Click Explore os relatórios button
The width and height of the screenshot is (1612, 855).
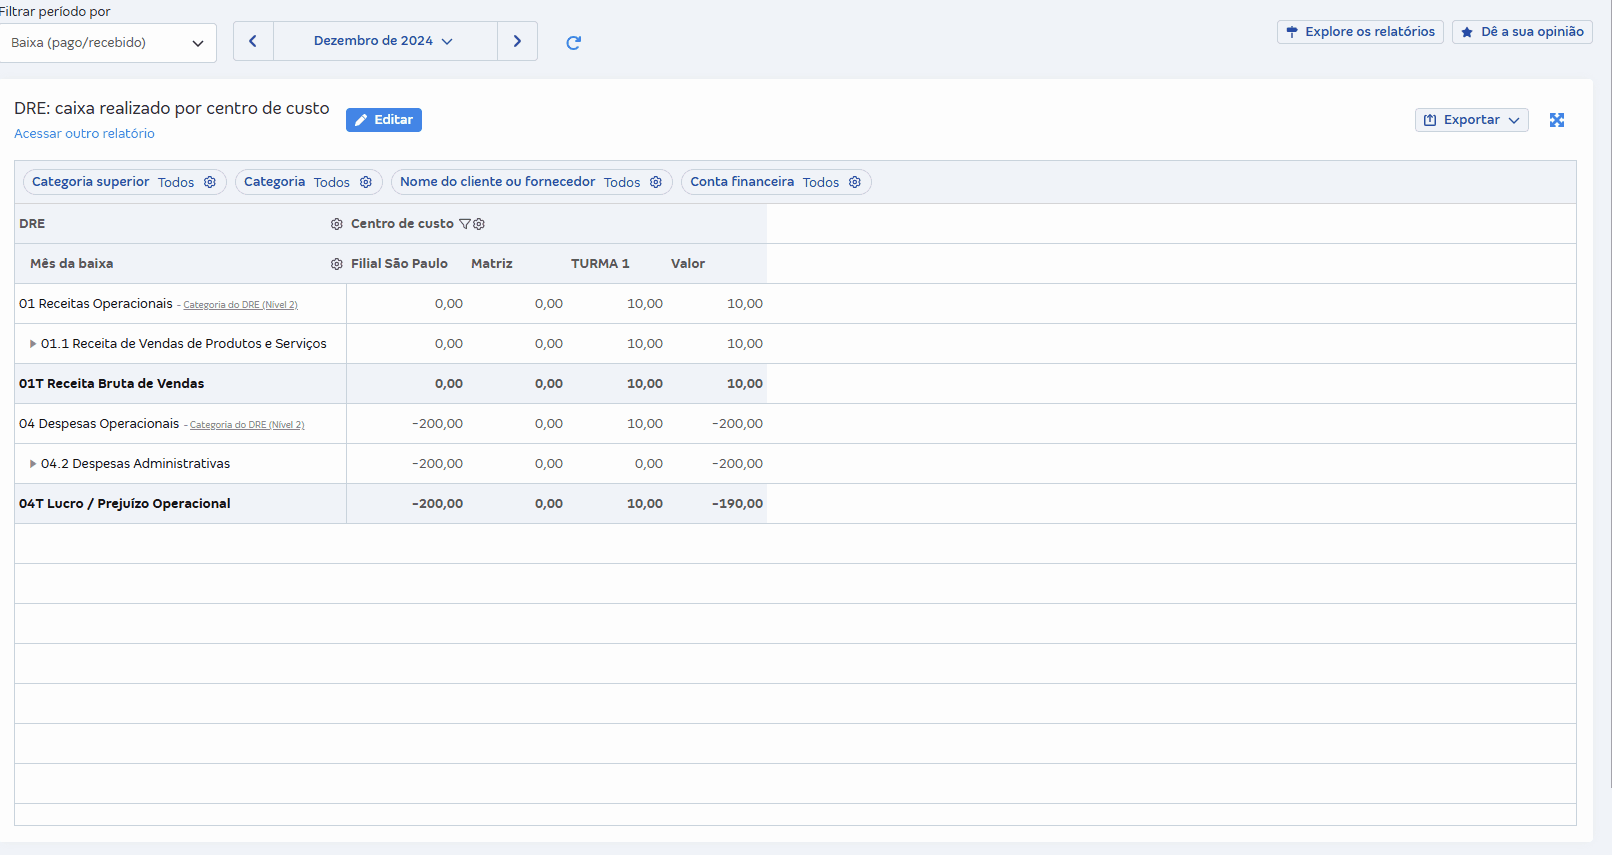[x=1360, y=32]
